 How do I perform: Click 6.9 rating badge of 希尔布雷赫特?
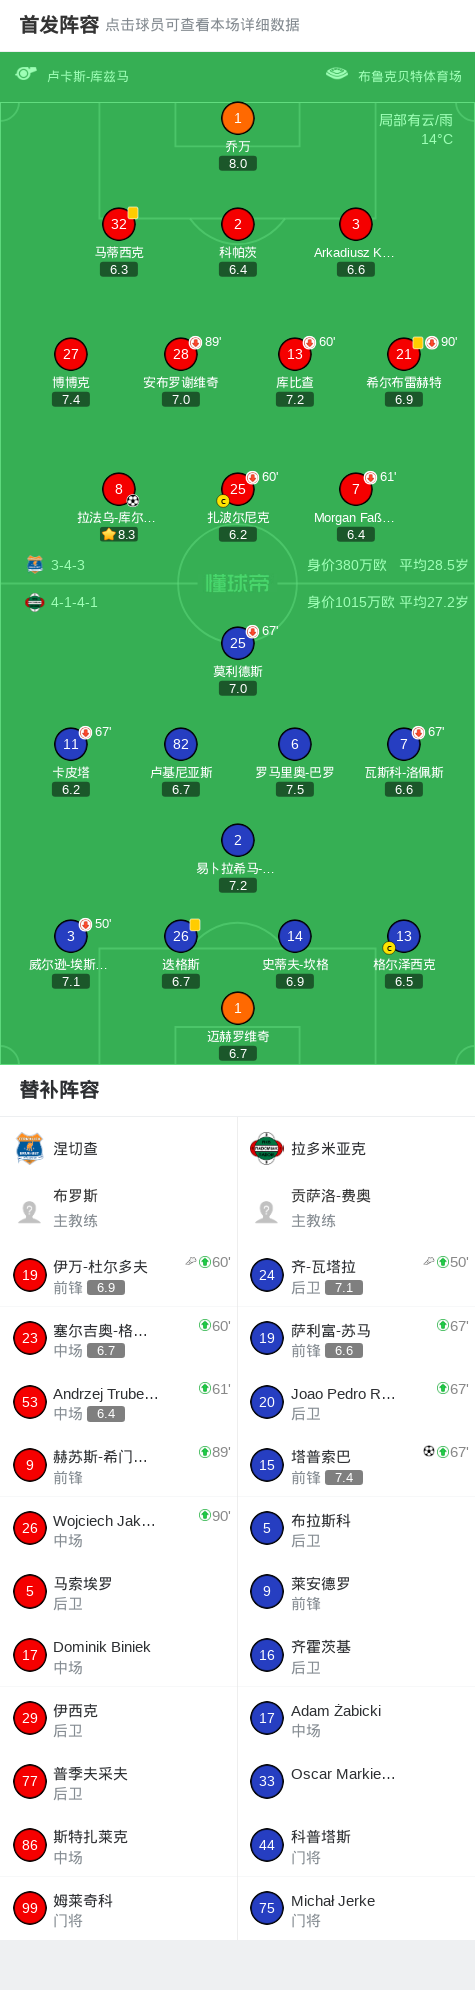(404, 399)
